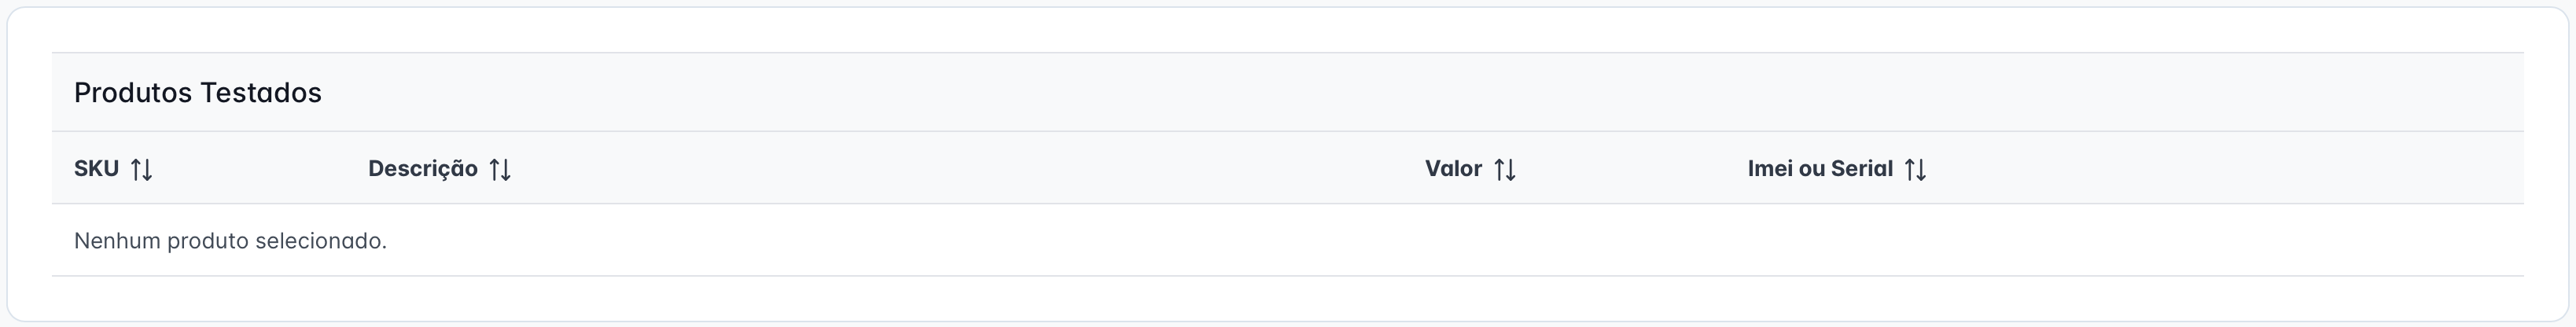Screen dimensions: 2576x327
Task: Click the up arrow beside Descrição
Action: coord(495,169)
